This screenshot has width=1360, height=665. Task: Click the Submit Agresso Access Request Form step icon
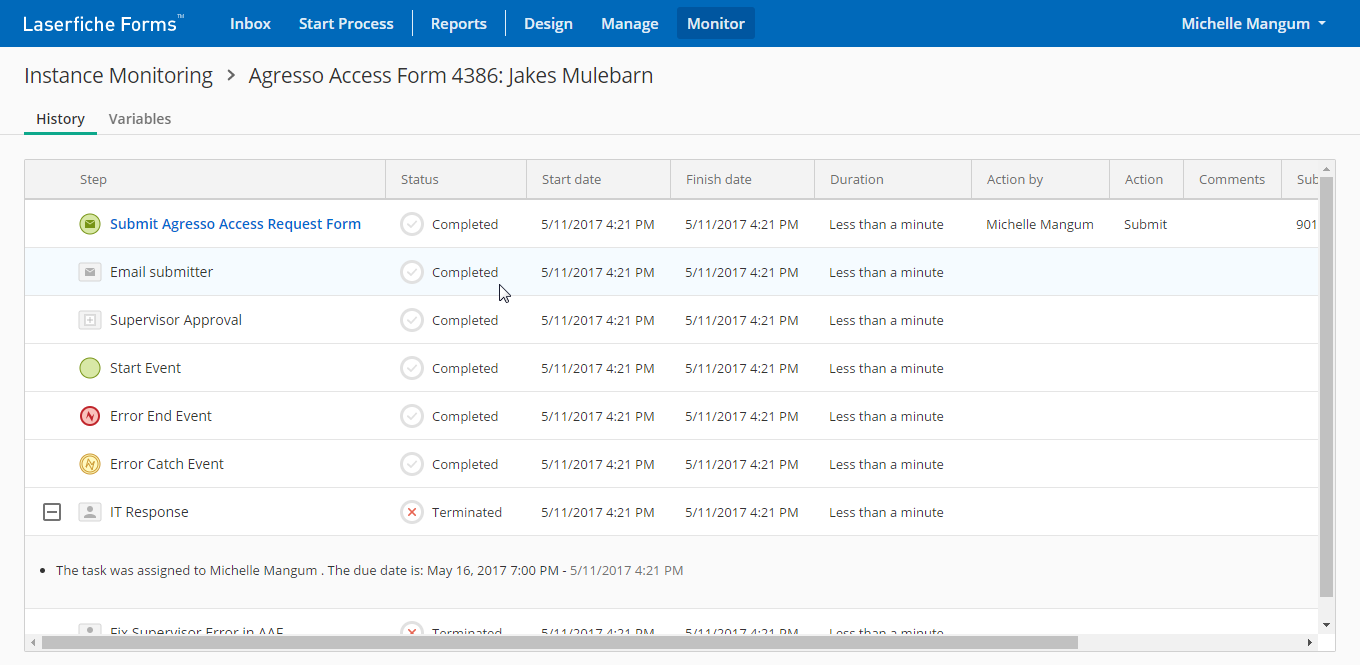(x=90, y=224)
